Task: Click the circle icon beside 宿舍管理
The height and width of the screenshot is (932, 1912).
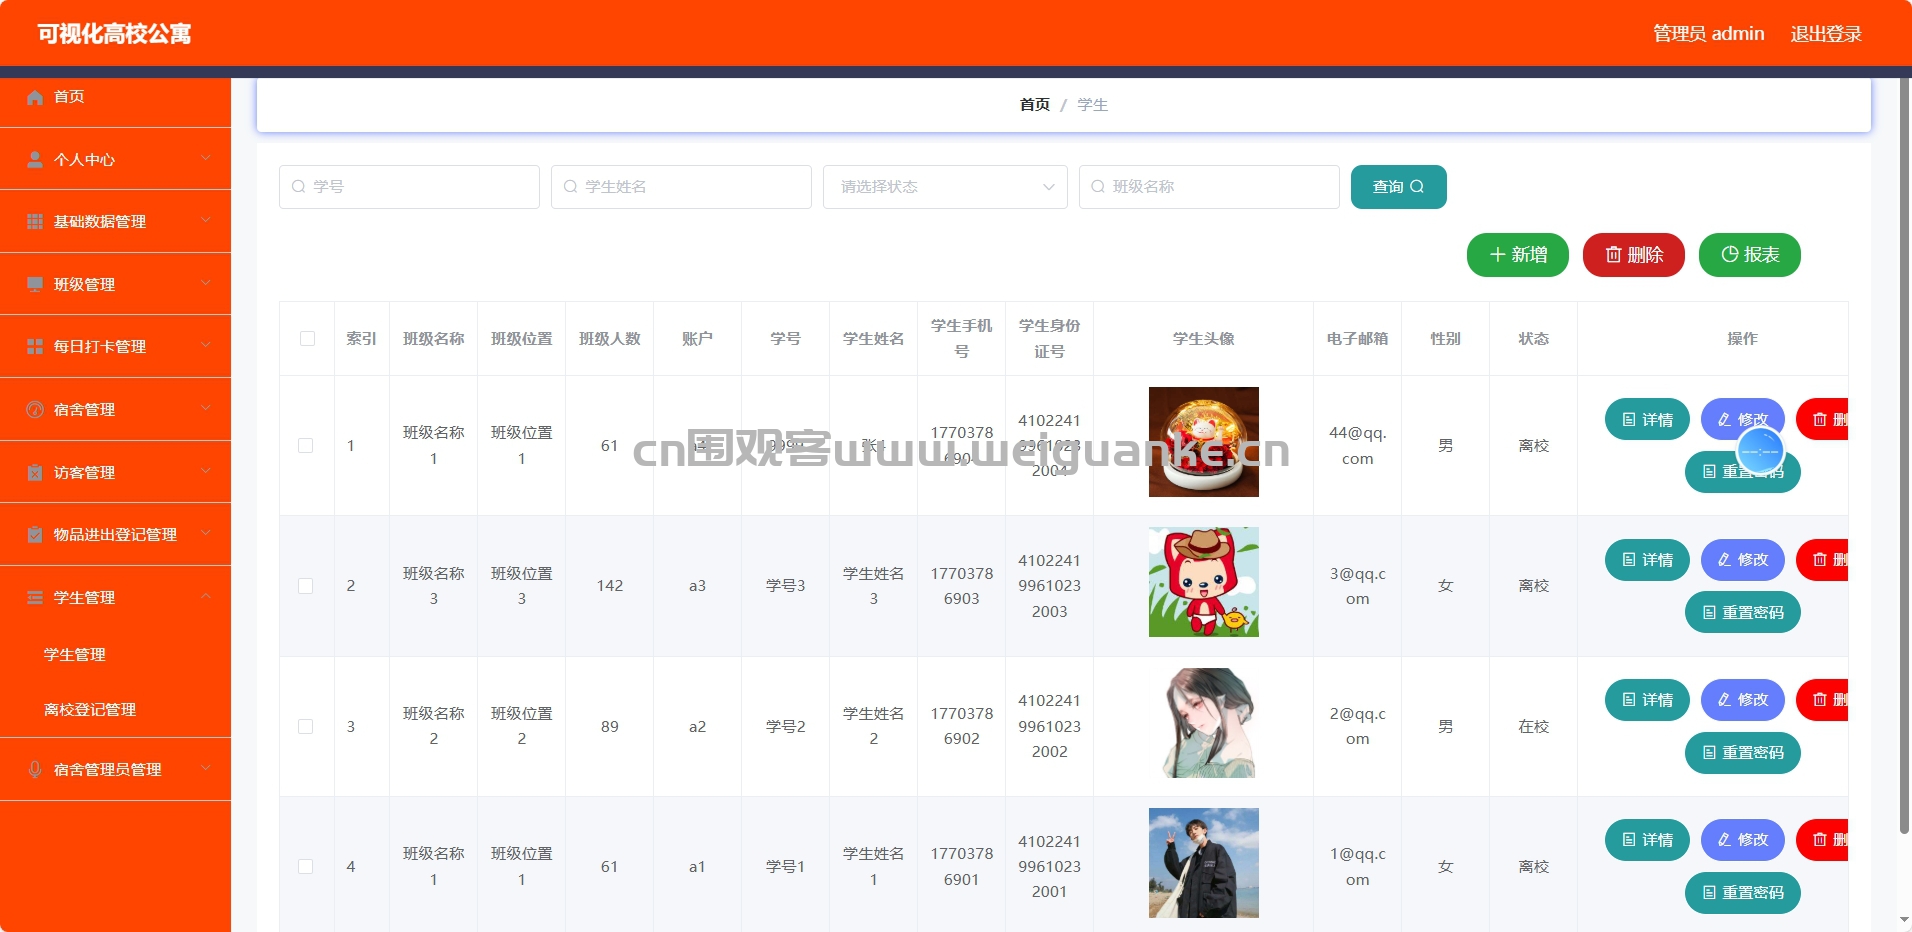Action: [x=35, y=409]
